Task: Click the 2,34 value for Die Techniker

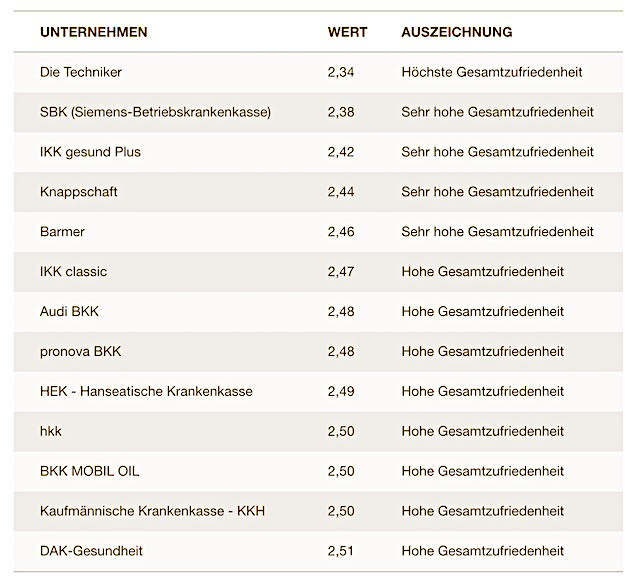Action: coord(341,72)
